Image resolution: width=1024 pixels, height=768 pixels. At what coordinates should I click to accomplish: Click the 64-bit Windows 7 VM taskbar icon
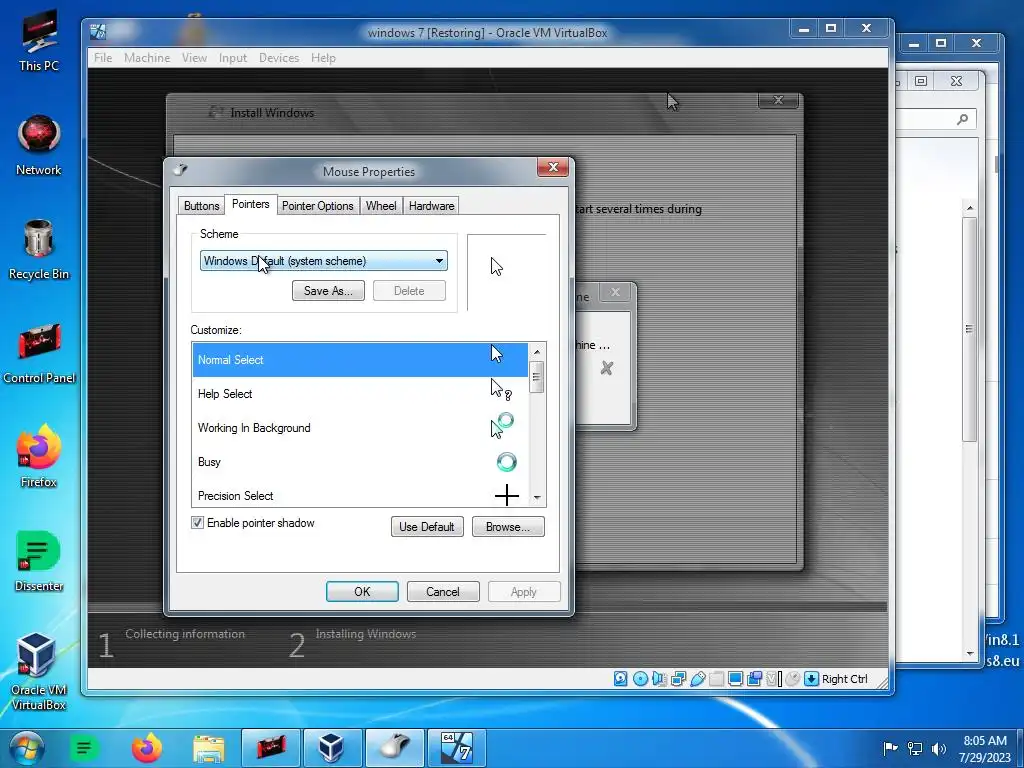tap(456, 748)
